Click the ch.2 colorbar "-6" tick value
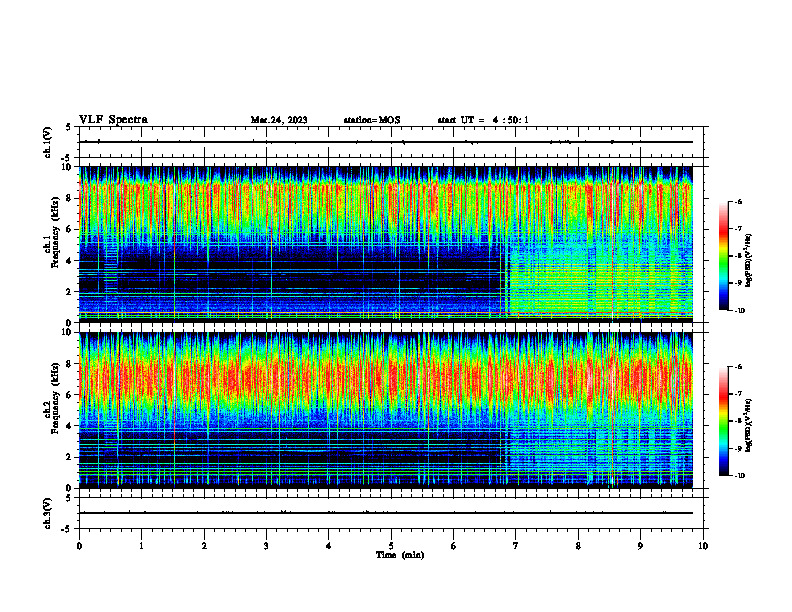This screenshot has width=792, height=612. click(x=738, y=367)
